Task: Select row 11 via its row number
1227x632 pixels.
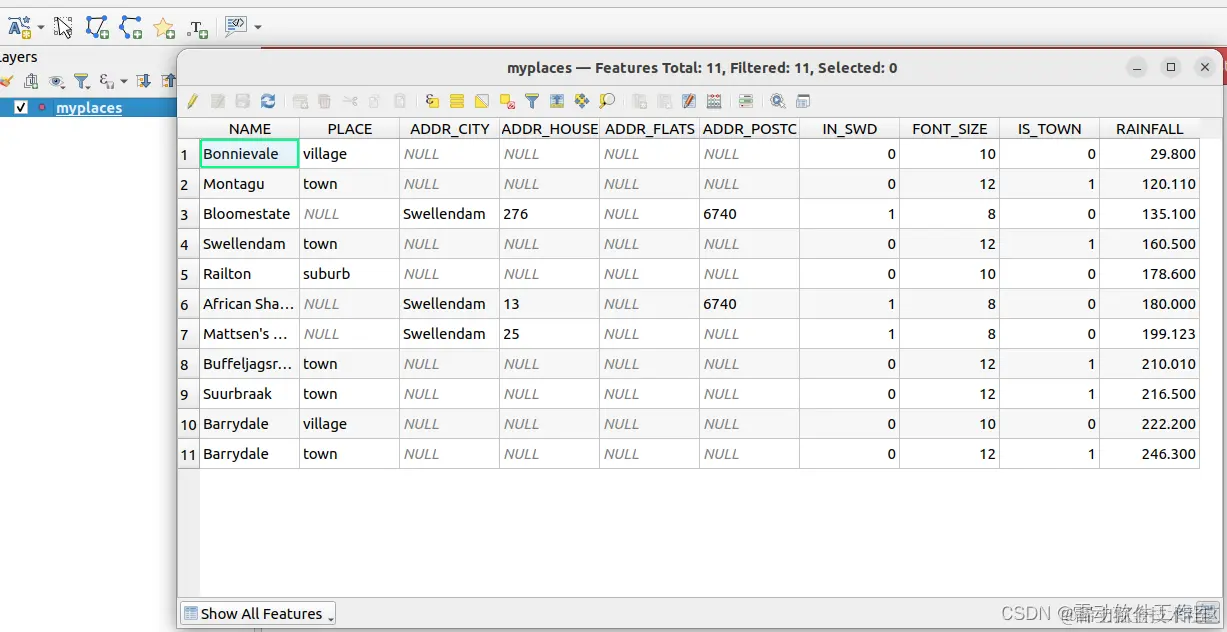Action: pyautogui.click(x=189, y=454)
